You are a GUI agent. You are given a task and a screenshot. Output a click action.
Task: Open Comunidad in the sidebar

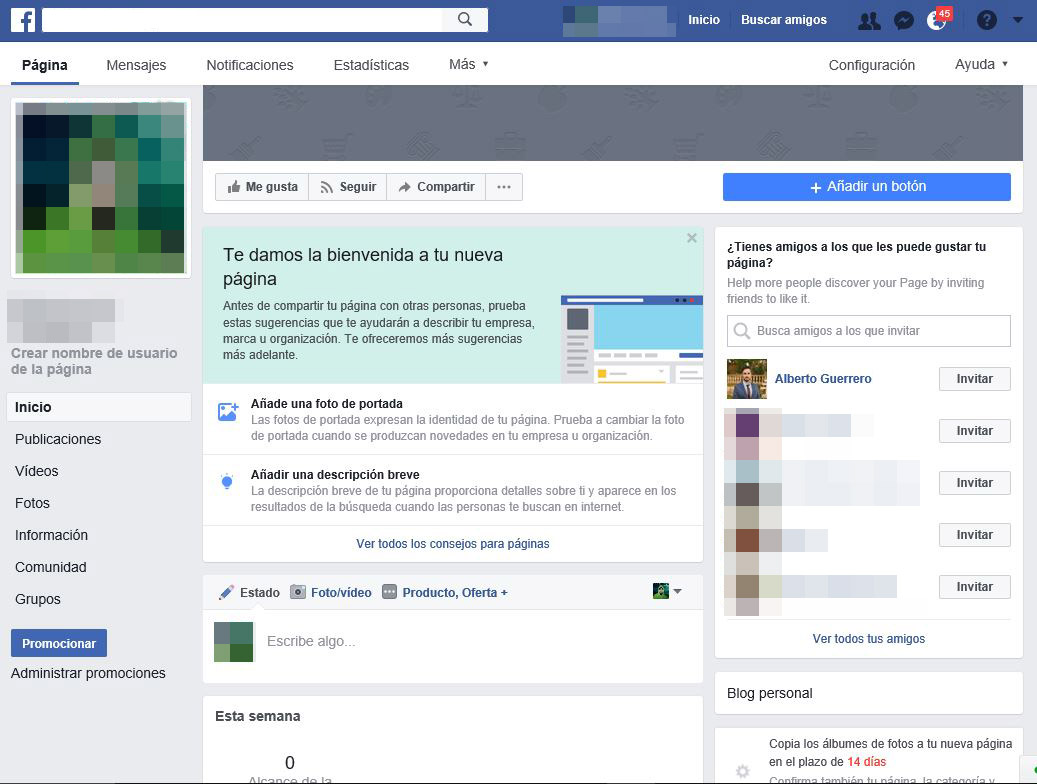click(51, 567)
